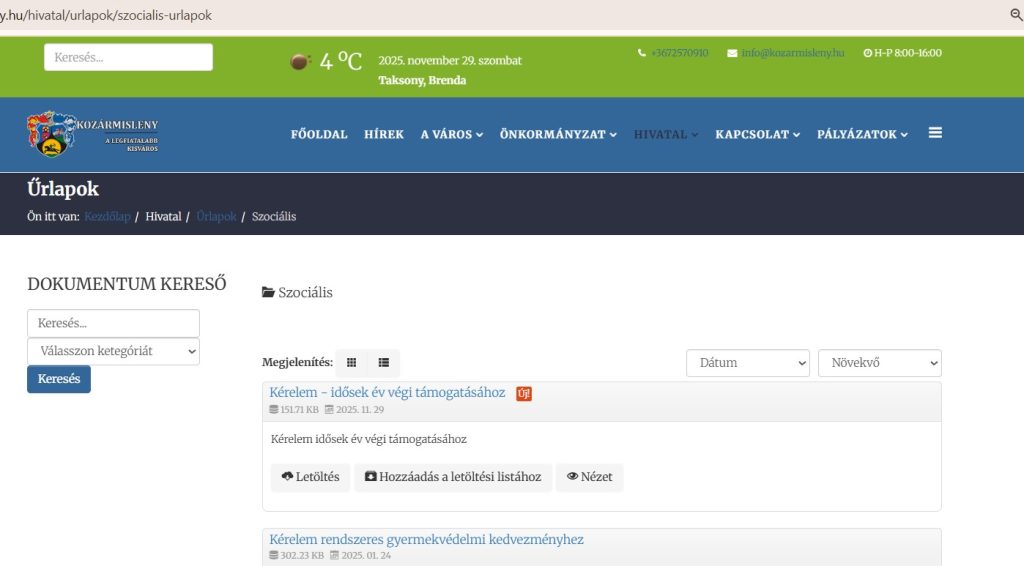Open 'Kérelem rendszeres gyermekvédelmi kedvezményhez' link
Viewport: 1024px width, 566px height.
tap(426, 540)
